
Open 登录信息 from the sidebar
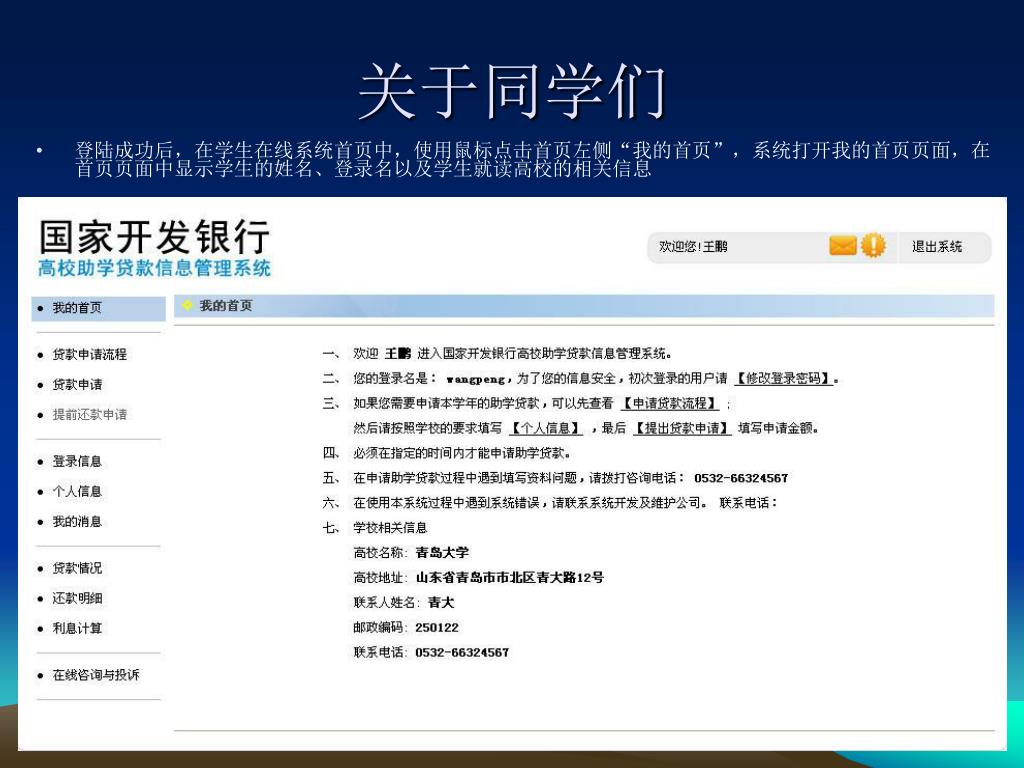[x=77, y=462]
